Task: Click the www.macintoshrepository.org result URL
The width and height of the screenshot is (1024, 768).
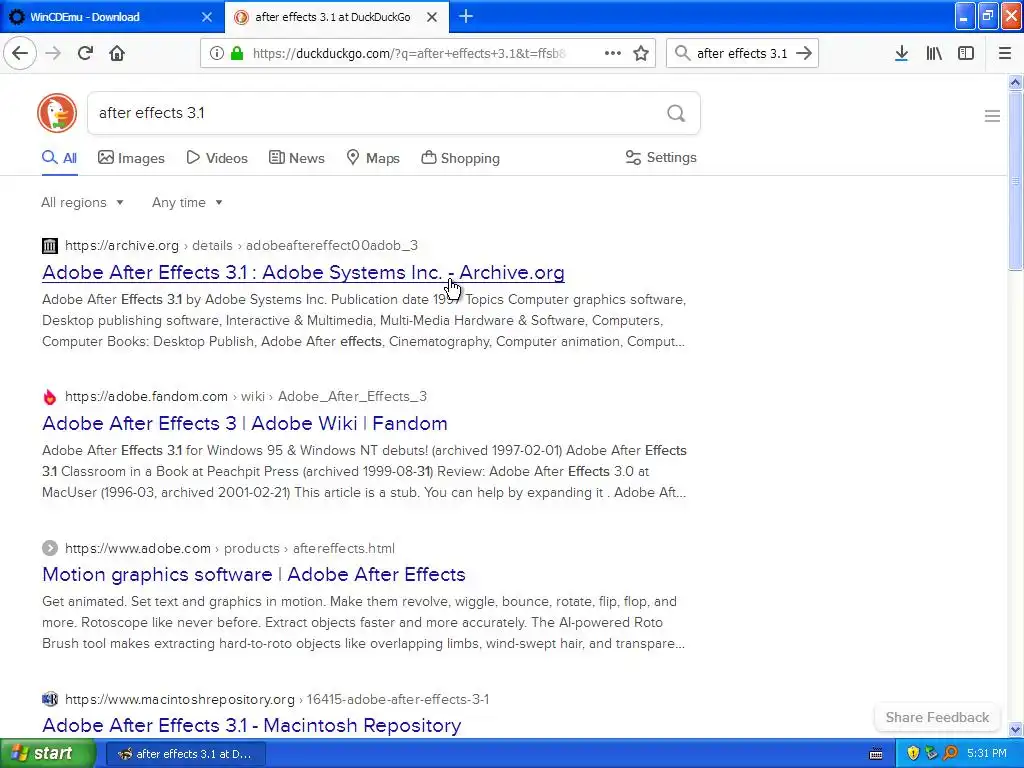Action: click(277, 699)
